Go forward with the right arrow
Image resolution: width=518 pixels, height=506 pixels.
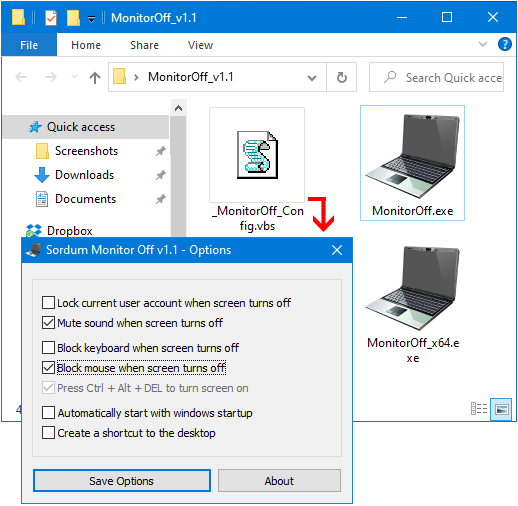click(51, 77)
